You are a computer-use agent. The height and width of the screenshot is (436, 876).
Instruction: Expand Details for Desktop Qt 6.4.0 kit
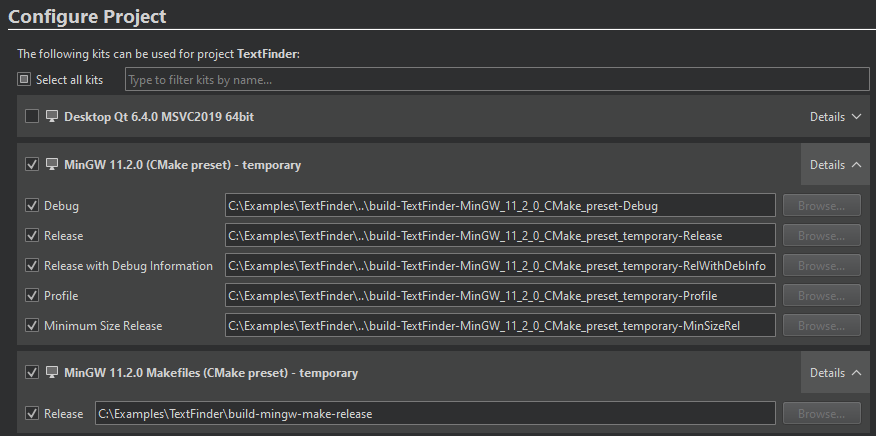pyautogui.click(x=835, y=117)
